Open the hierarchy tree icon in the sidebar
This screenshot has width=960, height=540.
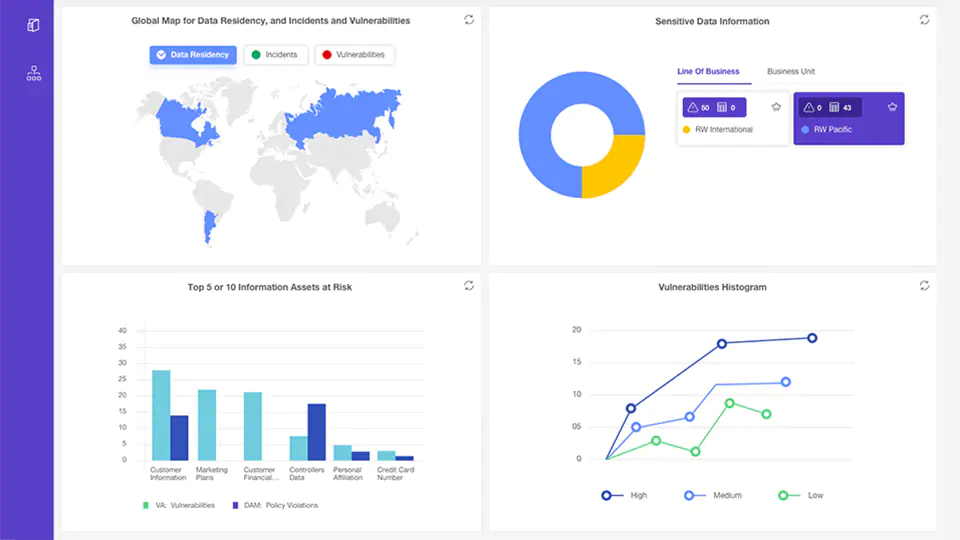coord(34,73)
